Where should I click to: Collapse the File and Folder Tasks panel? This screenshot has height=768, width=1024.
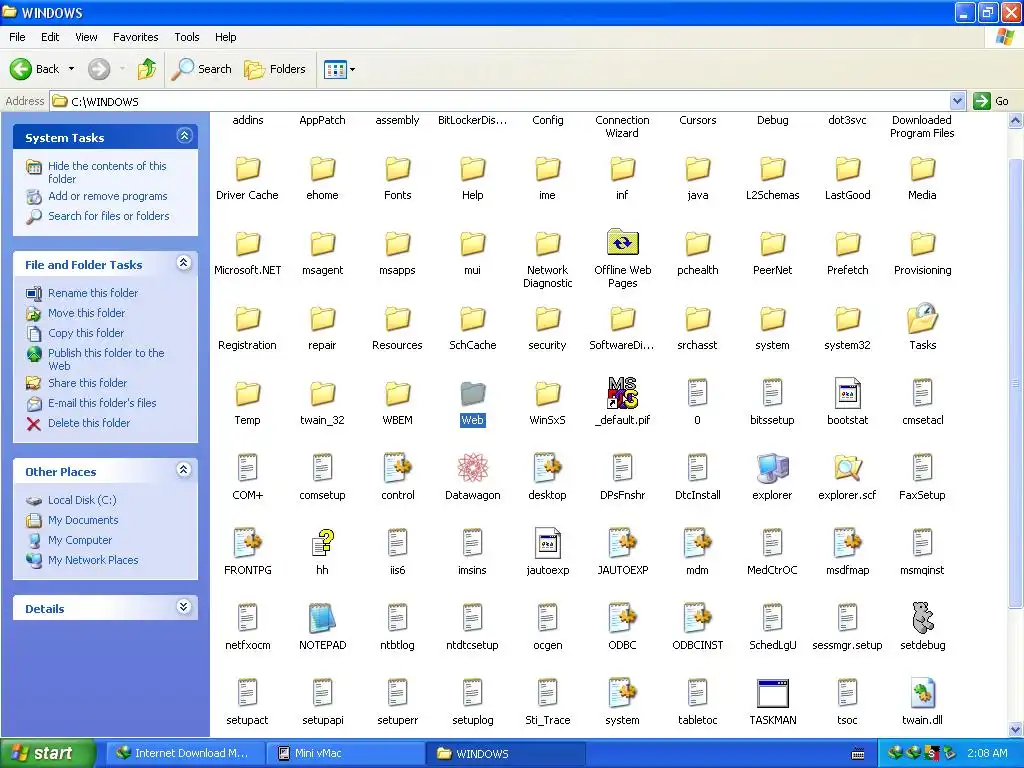(184, 263)
